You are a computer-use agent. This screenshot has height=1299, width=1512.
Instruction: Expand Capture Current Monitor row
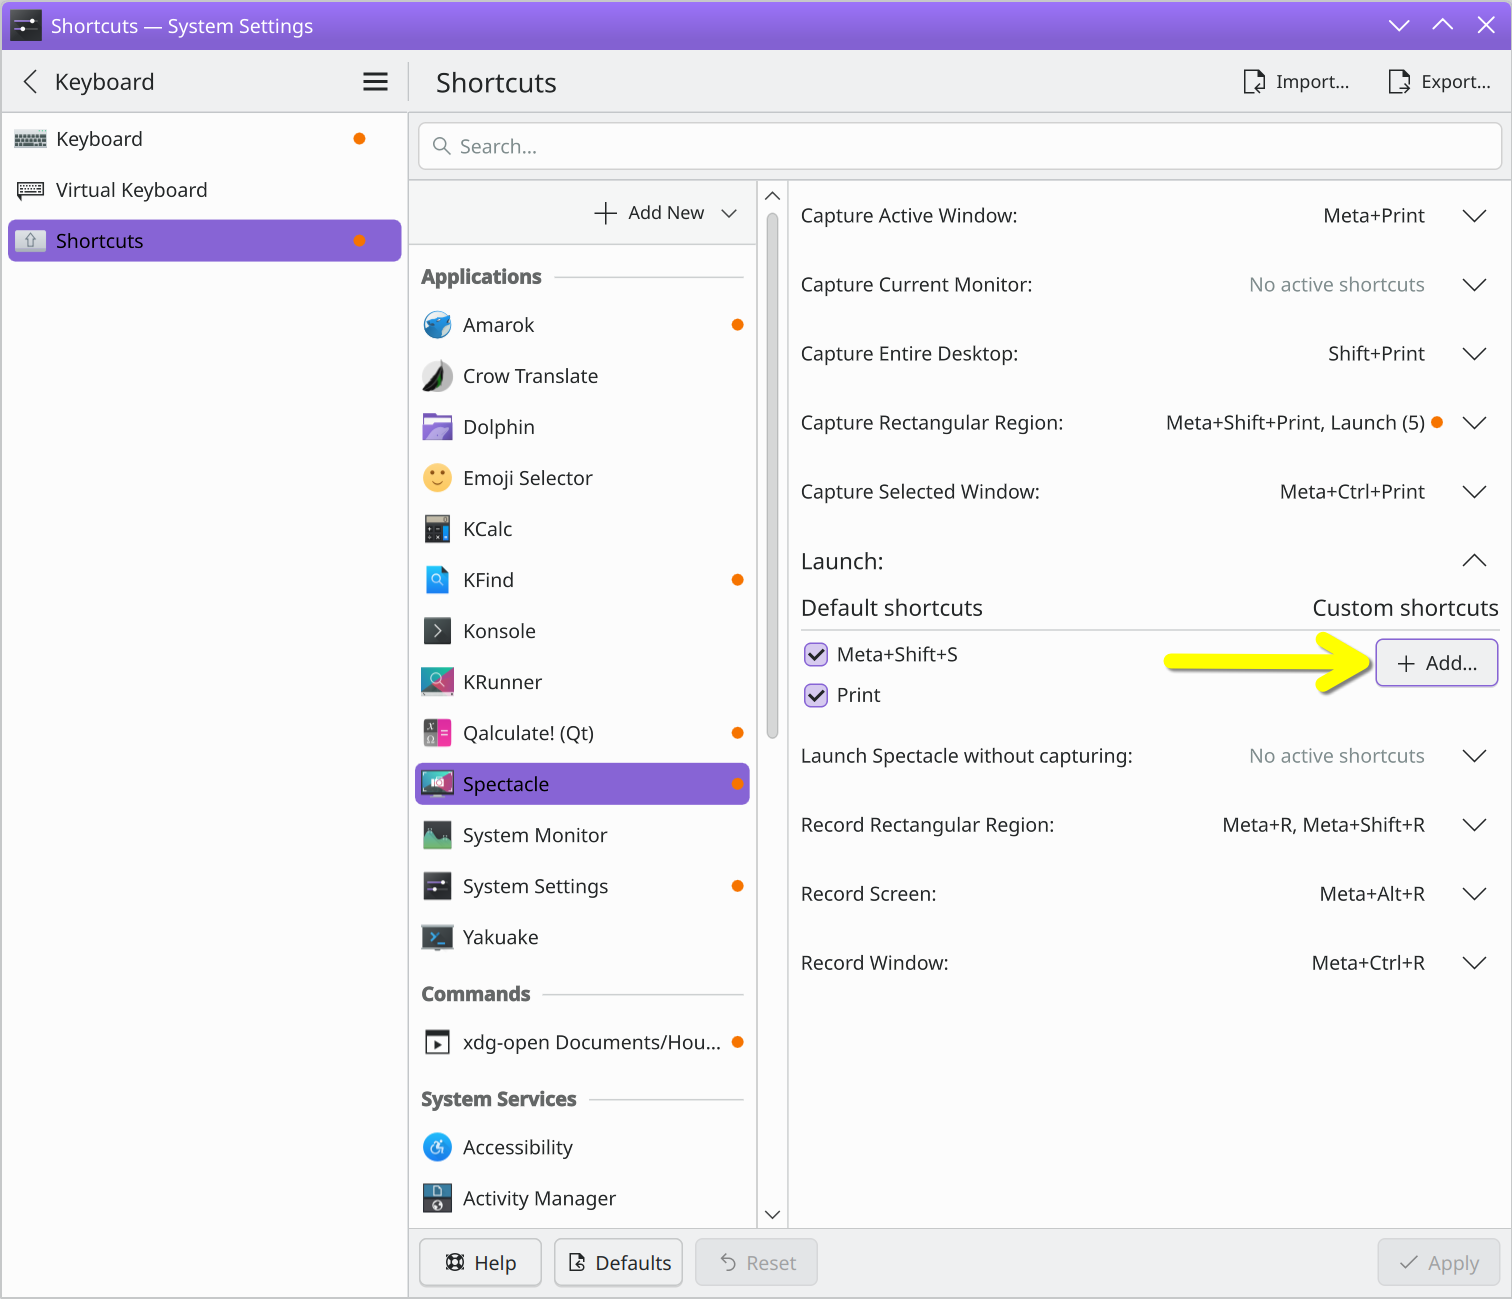click(1474, 285)
